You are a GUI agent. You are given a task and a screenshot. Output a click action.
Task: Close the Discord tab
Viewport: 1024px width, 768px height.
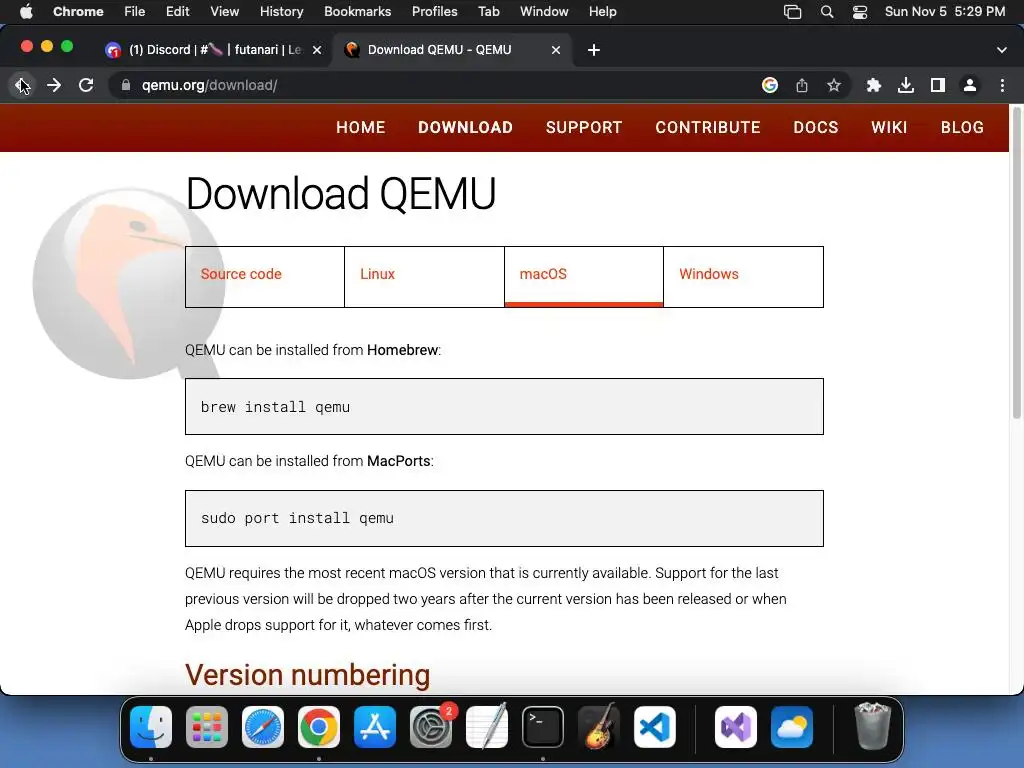point(317,50)
